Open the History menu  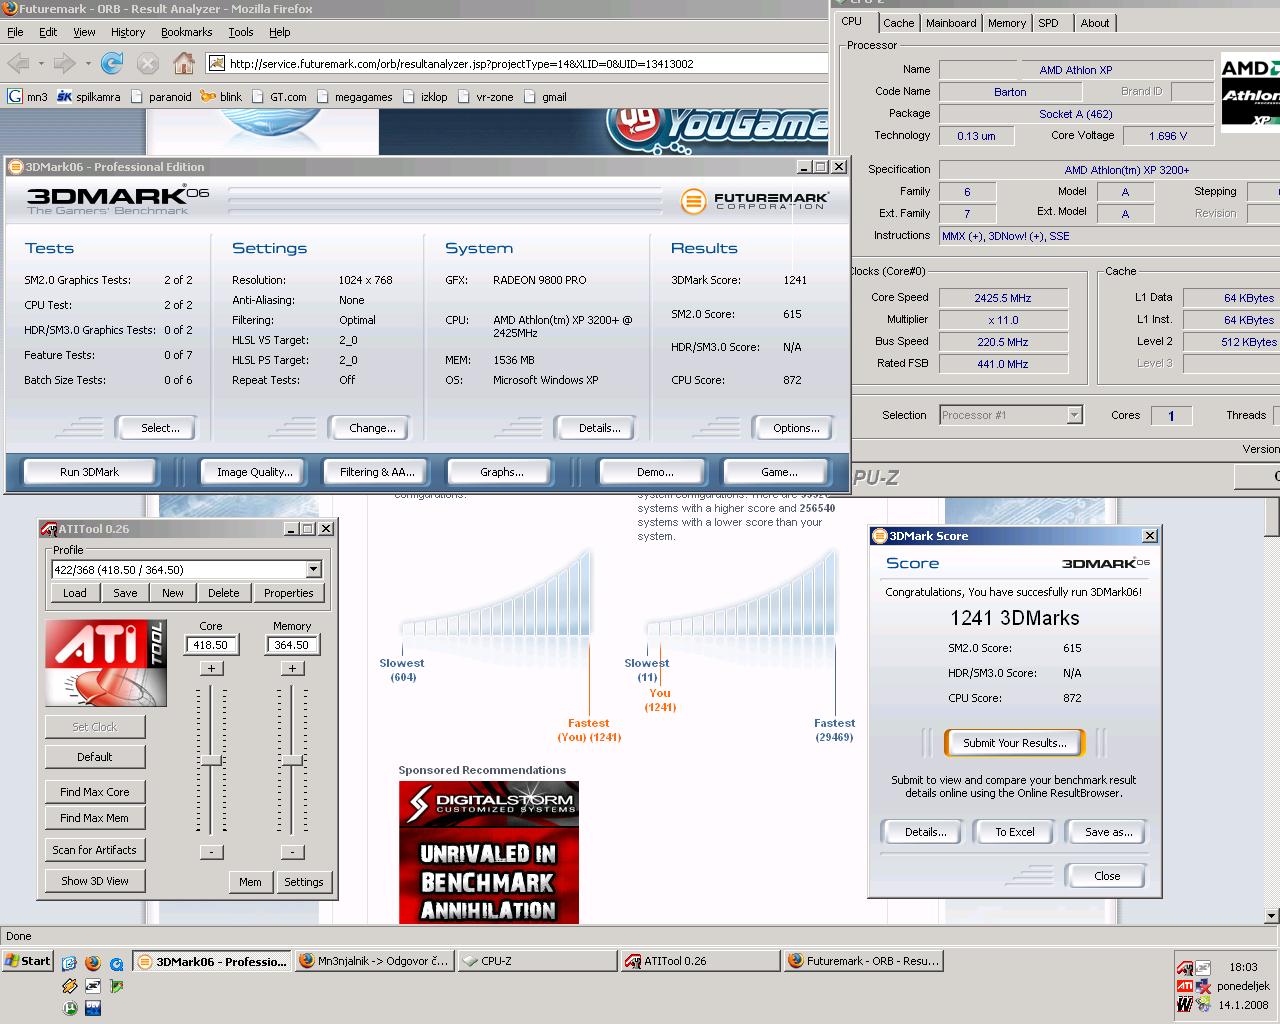[128, 32]
